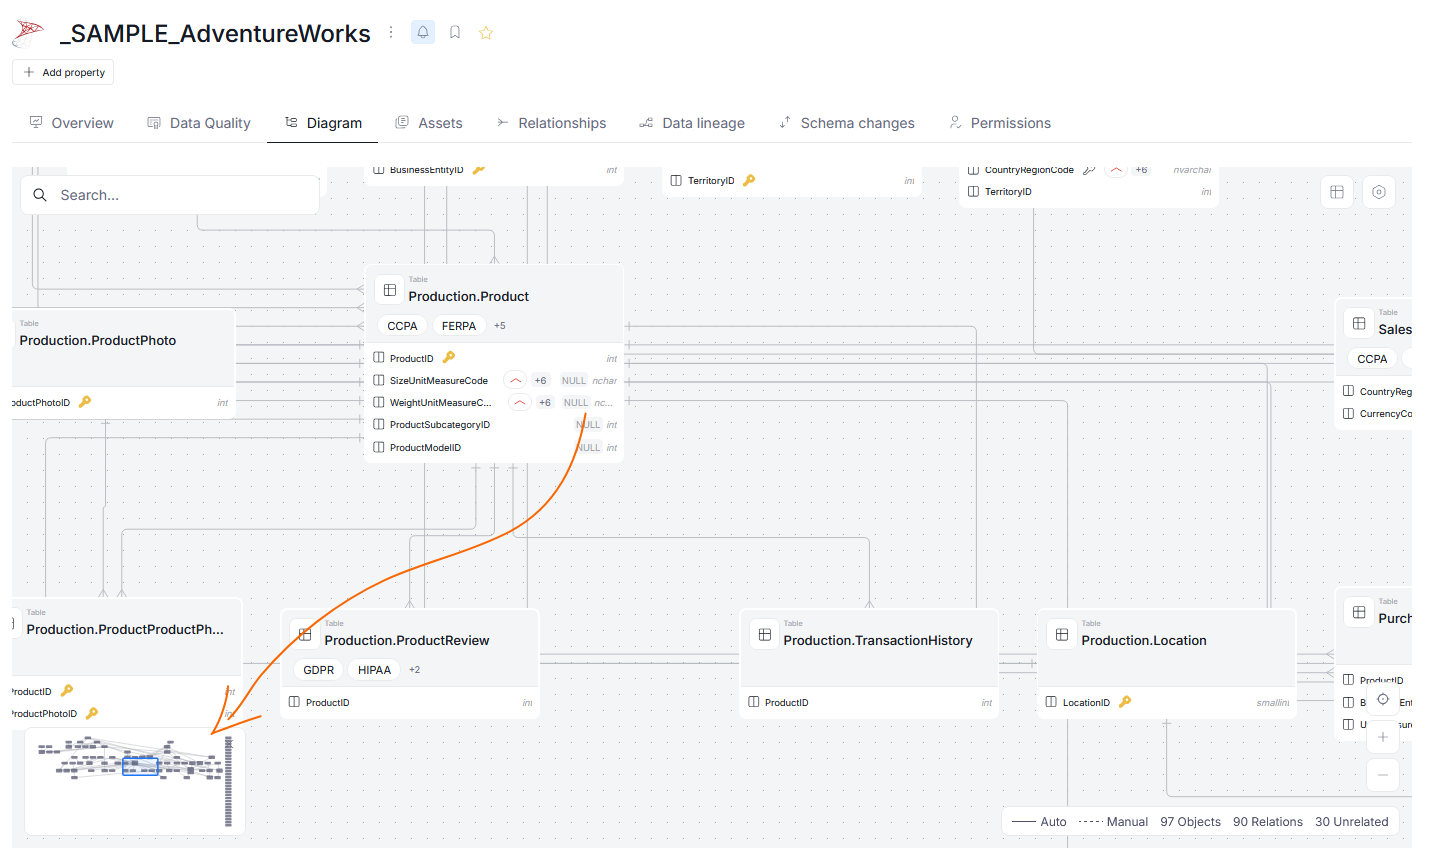Image resolution: width=1431 pixels, height=862 pixels.
Task: Select the Production.ProductPhoto table title
Action: click(98, 340)
